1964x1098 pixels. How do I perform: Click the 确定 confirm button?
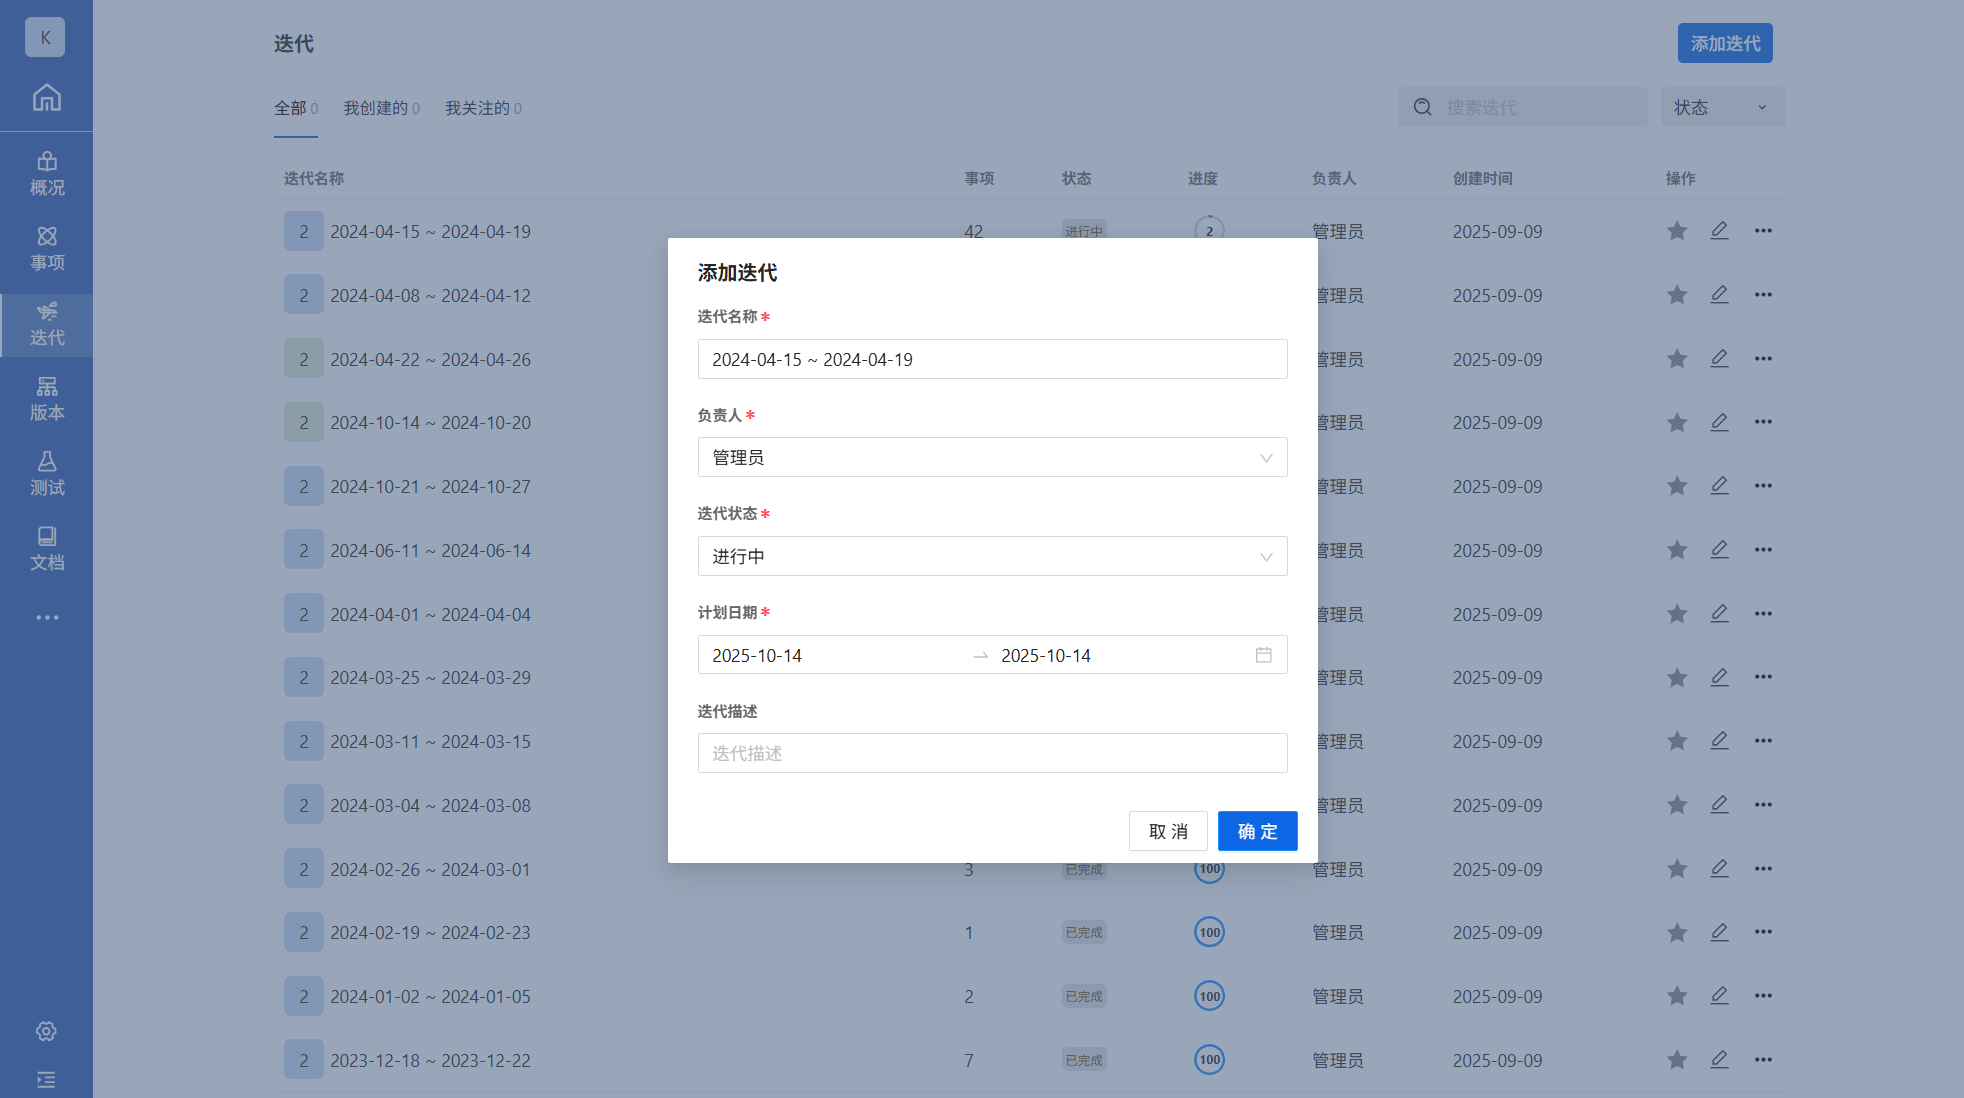pyautogui.click(x=1257, y=831)
